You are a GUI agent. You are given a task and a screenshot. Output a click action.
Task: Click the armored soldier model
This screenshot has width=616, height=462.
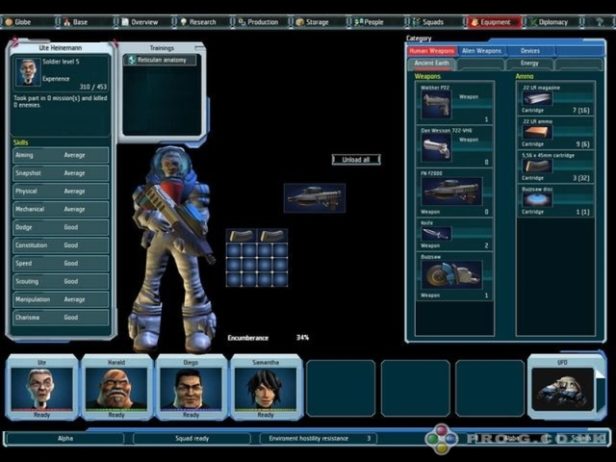coord(173,249)
